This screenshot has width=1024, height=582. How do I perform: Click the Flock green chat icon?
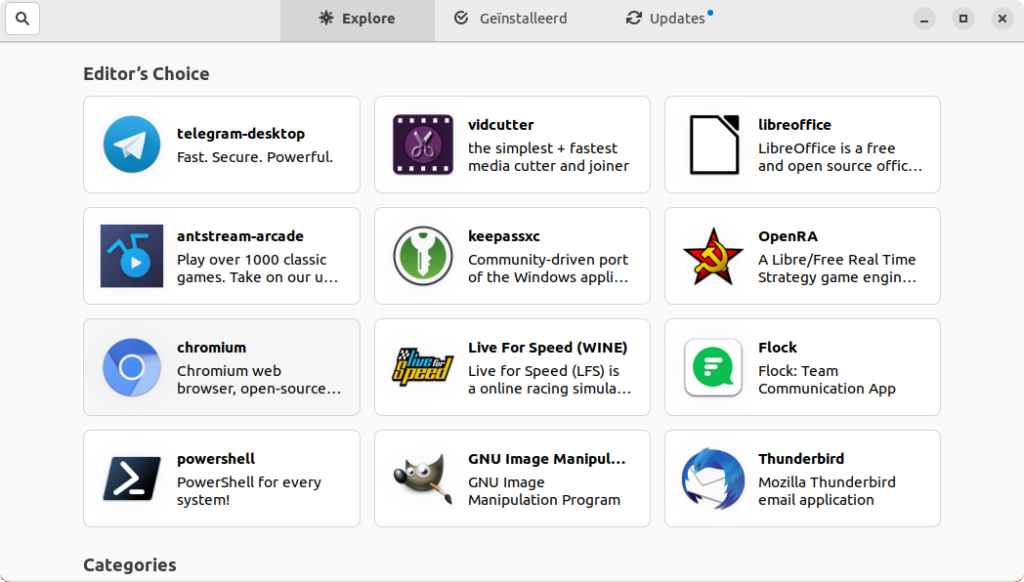pos(713,367)
